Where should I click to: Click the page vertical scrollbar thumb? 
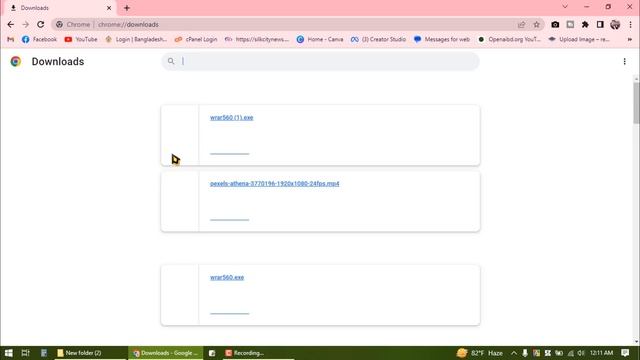636,102
